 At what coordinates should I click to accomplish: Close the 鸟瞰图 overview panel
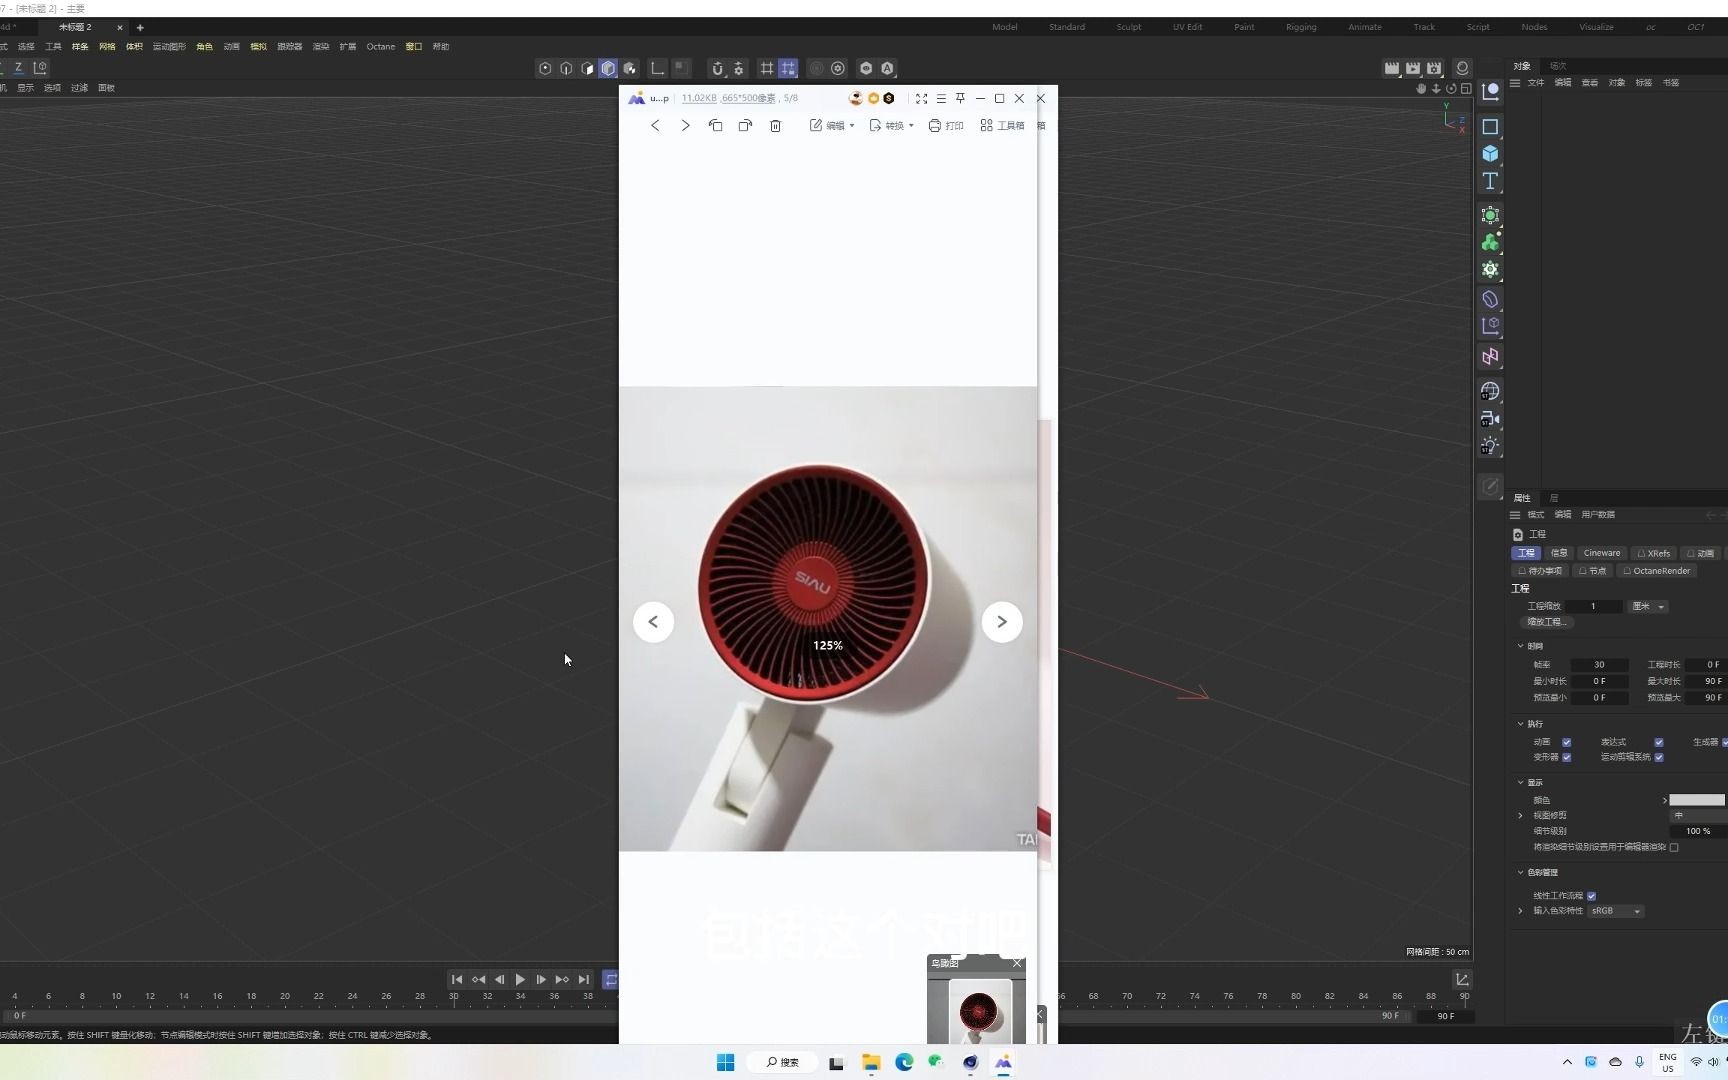point(1017,963)
